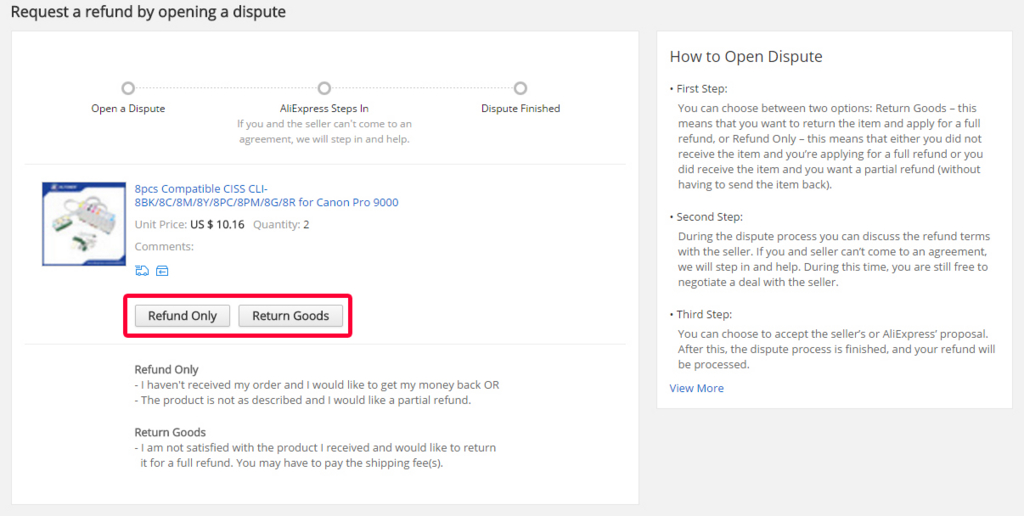The image size is (1024, 516).
Task: Click the Refund Only button
Action: click(x=182, y=315)
